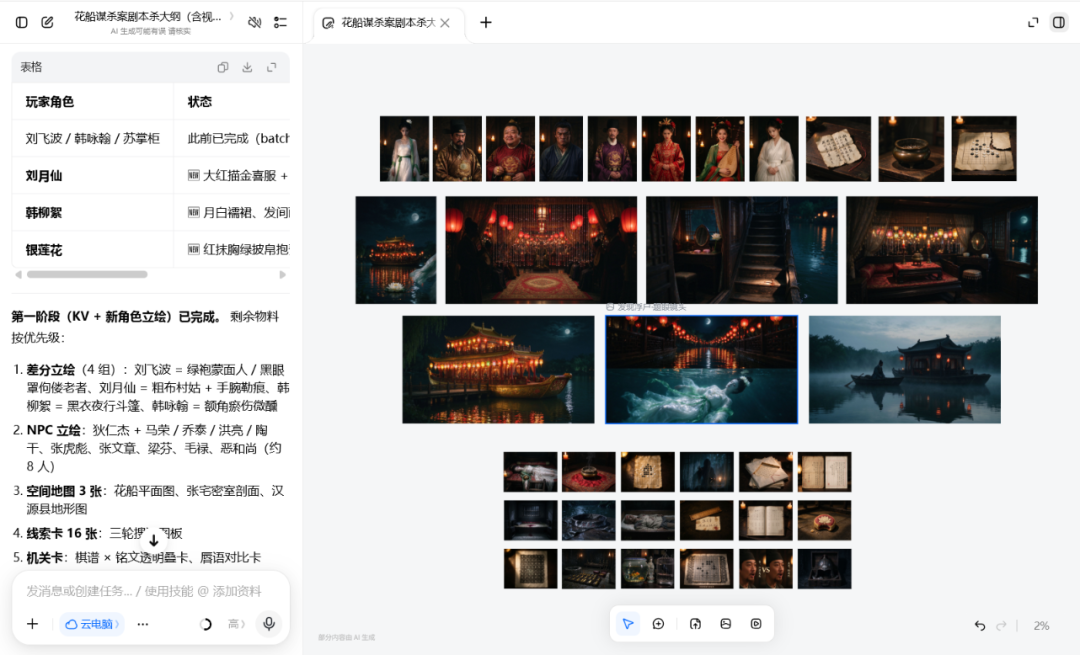
Task: Toggle the right side panel icon
Action: point(1059,22)
